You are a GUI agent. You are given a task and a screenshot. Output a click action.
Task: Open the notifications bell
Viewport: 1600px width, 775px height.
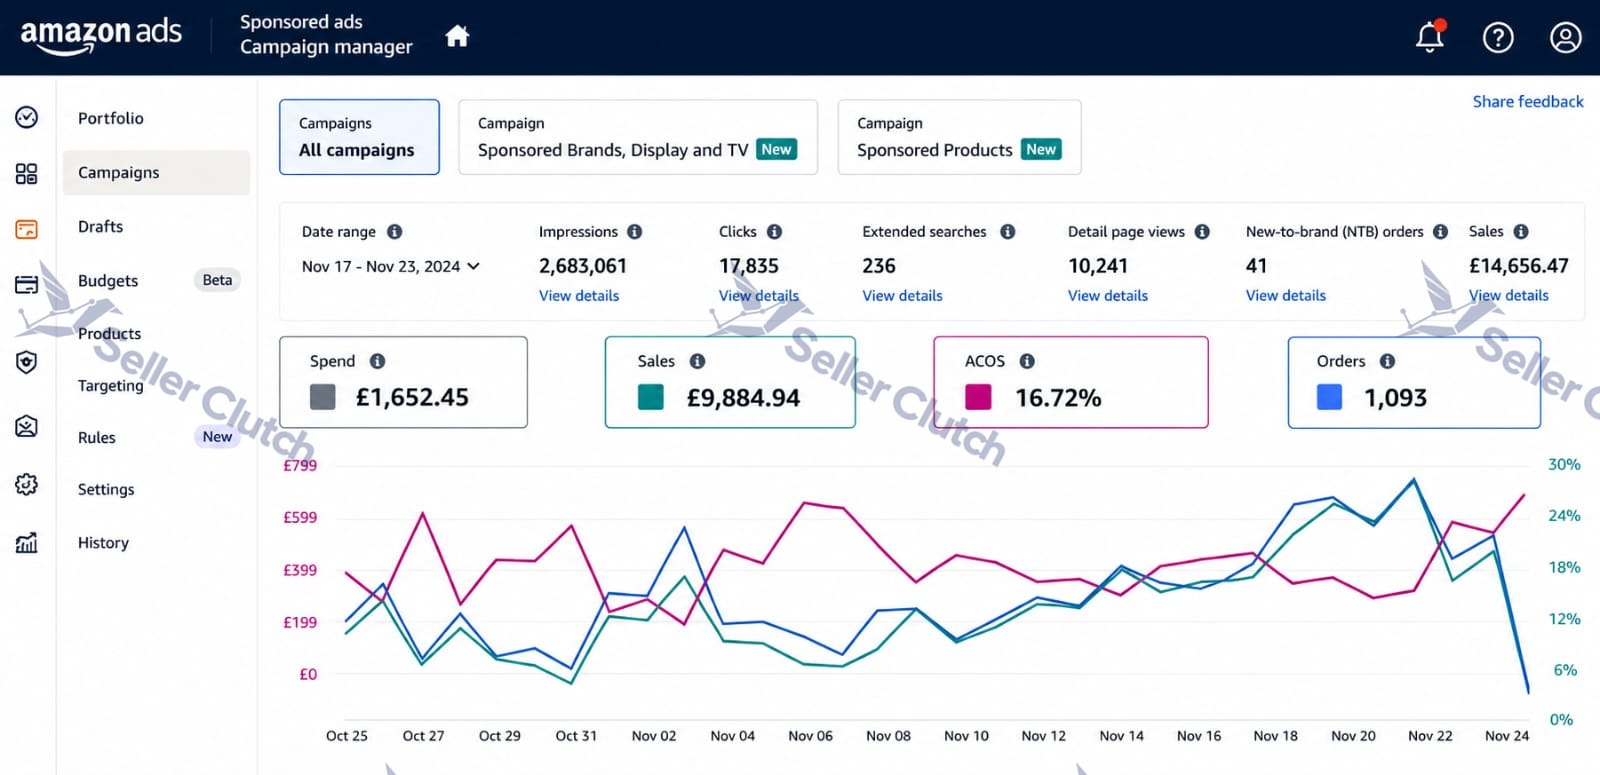pyautogui.click(x=1430, y=37)
